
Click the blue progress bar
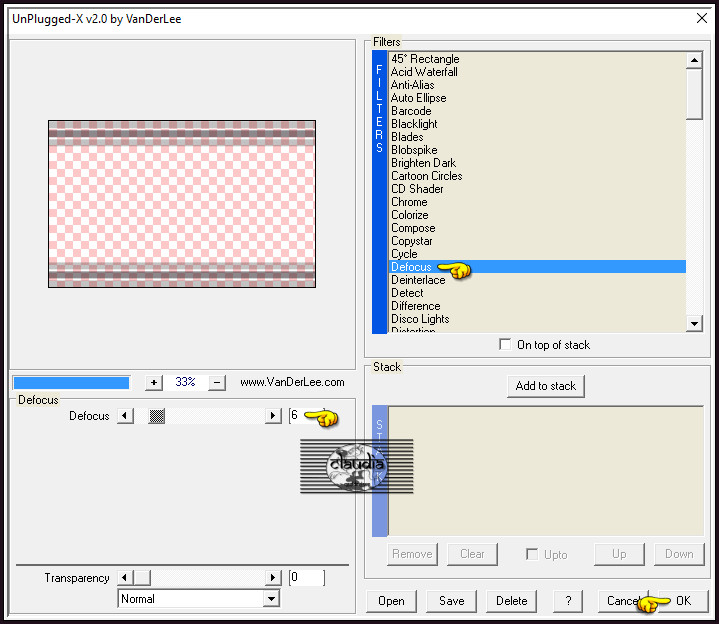[71, 382]
